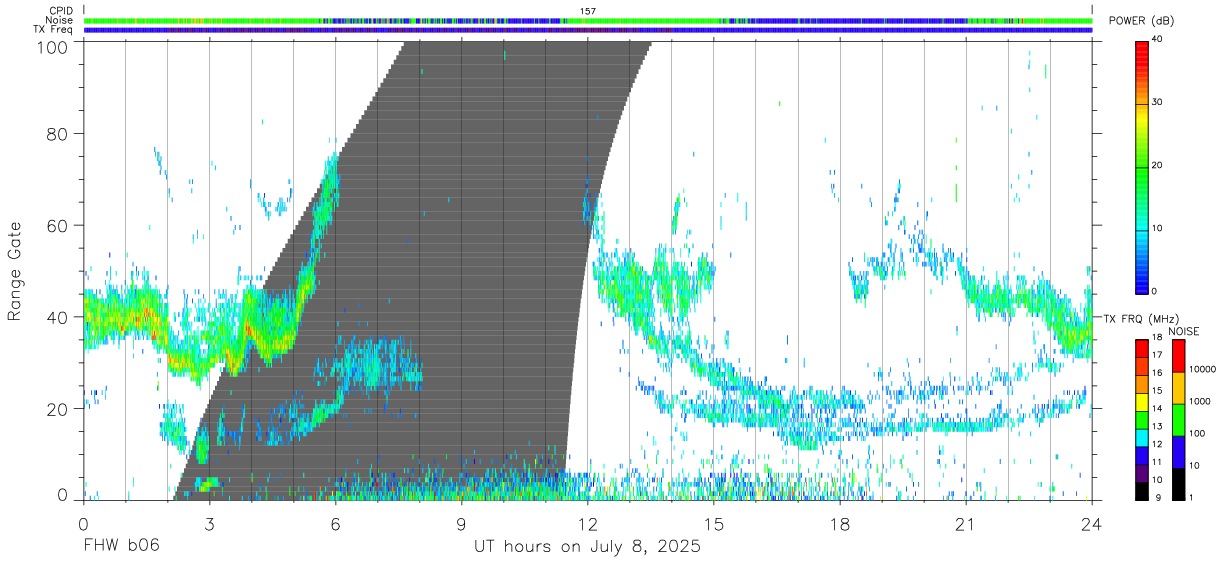Click x-axis tick label 3
Viewport: 1228px width, 567px height.
209,523
